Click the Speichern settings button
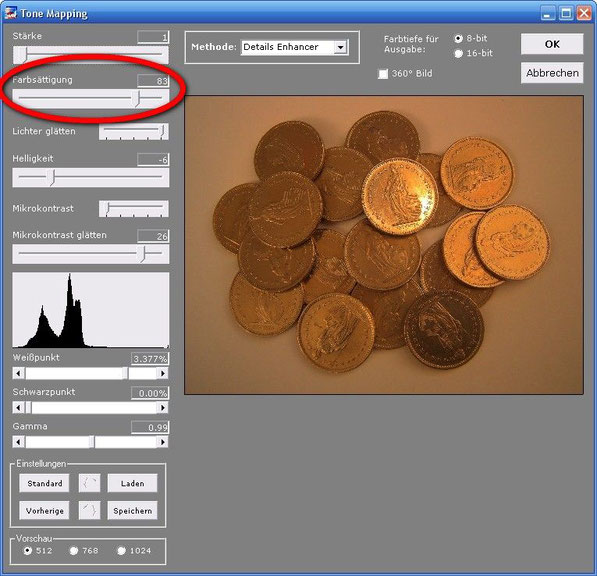Image resolution: width=597 pixels, height=576 pixels. [x=132, y=511]
